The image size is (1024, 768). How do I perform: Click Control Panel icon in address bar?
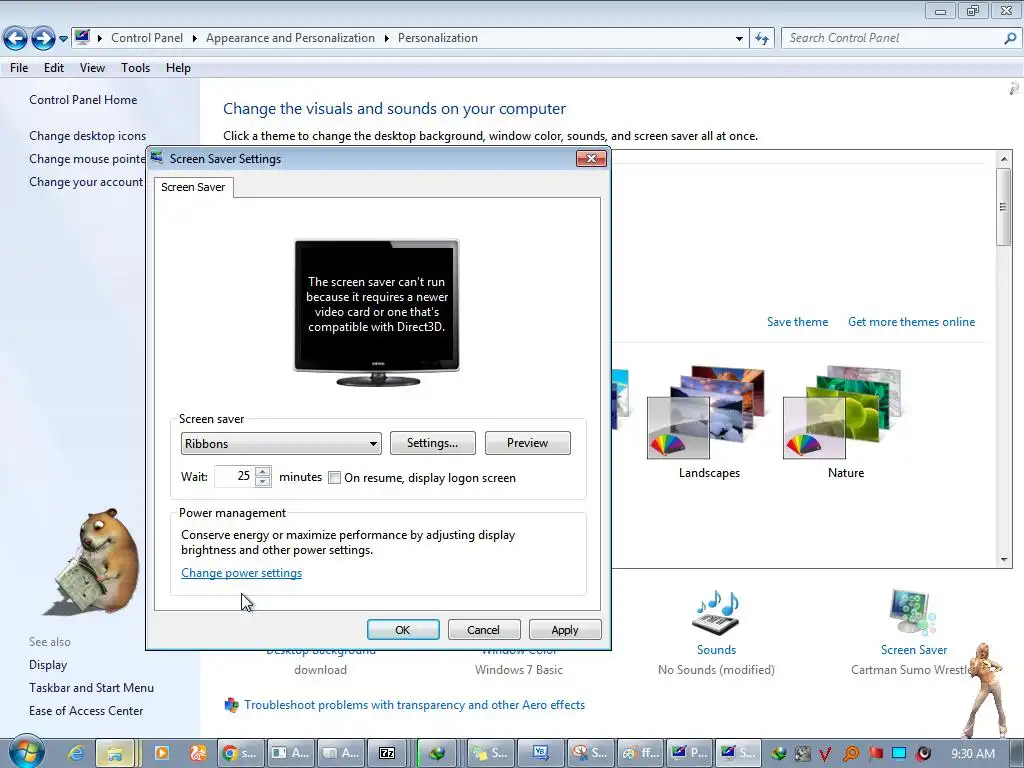[x=82, y=37]
